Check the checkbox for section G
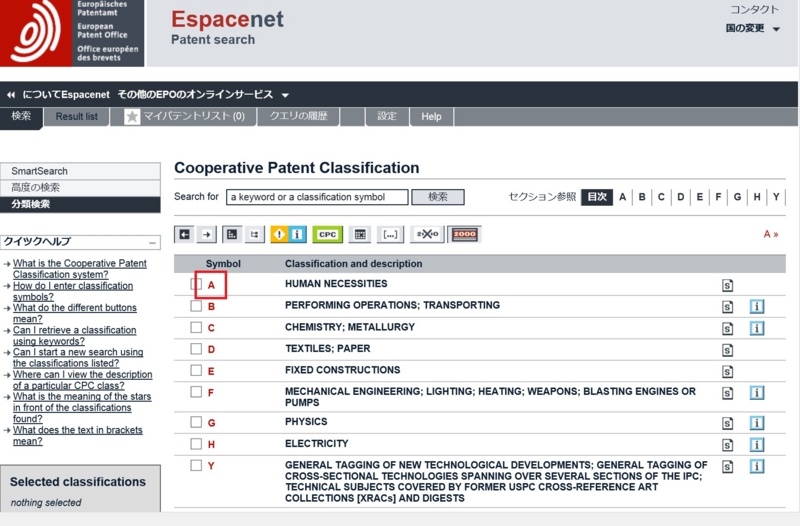Image resolution: width=800 pixels, height=526 pixels. (x=196, y=421)
